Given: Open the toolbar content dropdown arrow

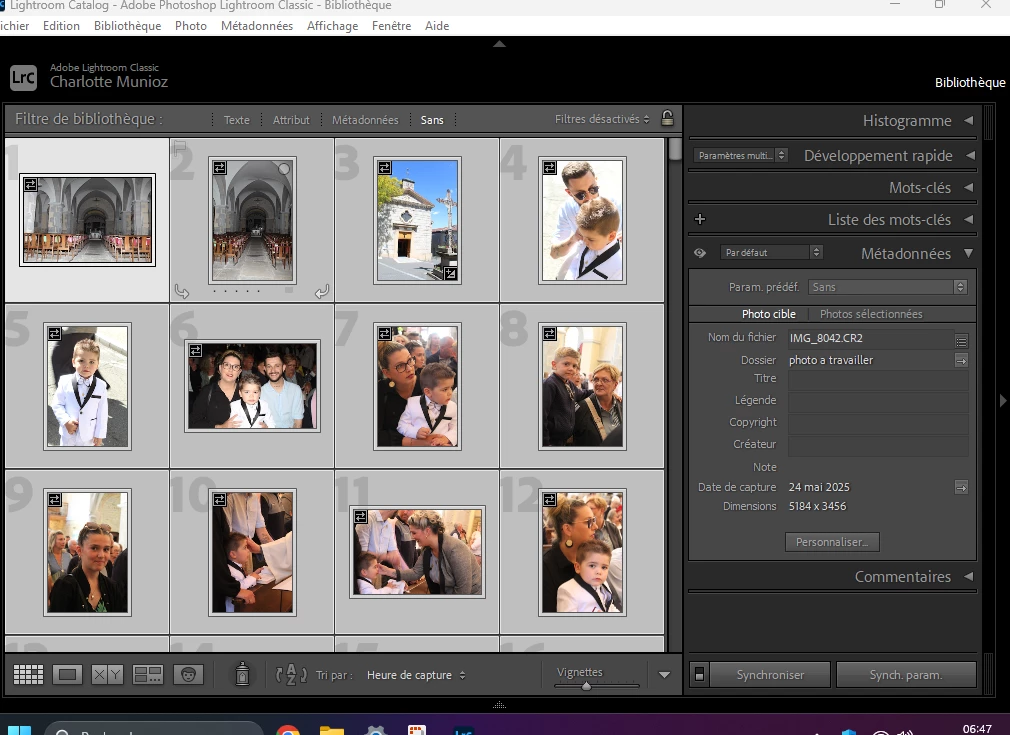Looking at the screenshot, I should click(x=664, y=674).
